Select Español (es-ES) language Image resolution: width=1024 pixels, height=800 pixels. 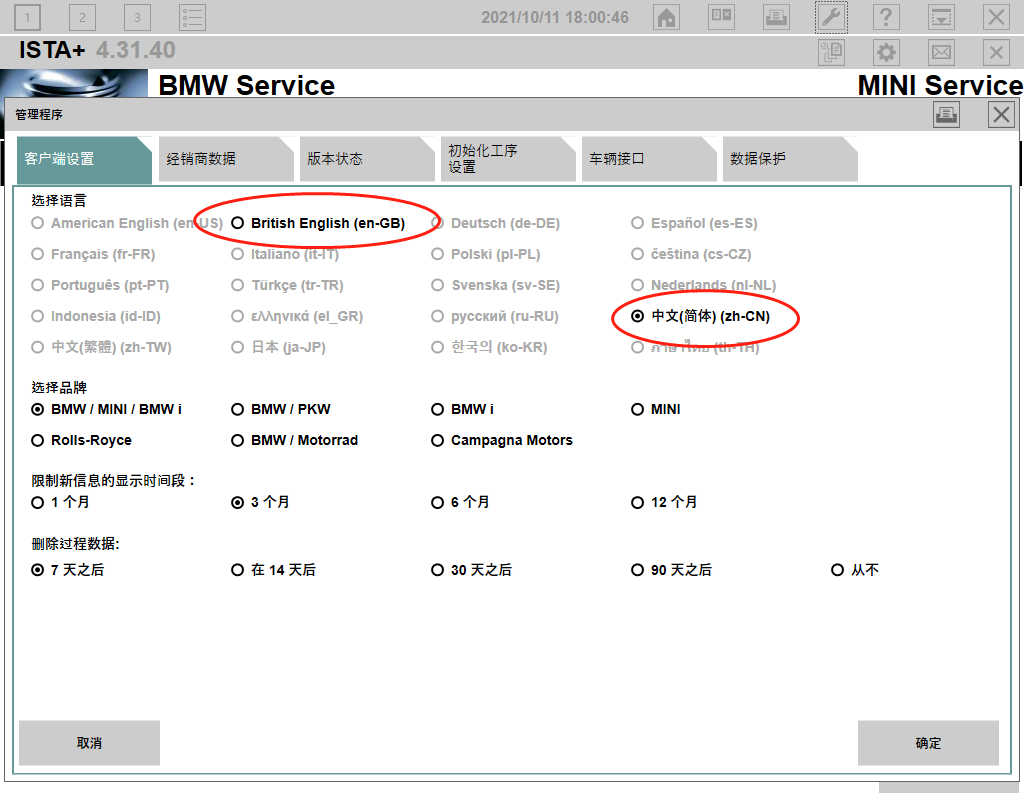[694, 223]
